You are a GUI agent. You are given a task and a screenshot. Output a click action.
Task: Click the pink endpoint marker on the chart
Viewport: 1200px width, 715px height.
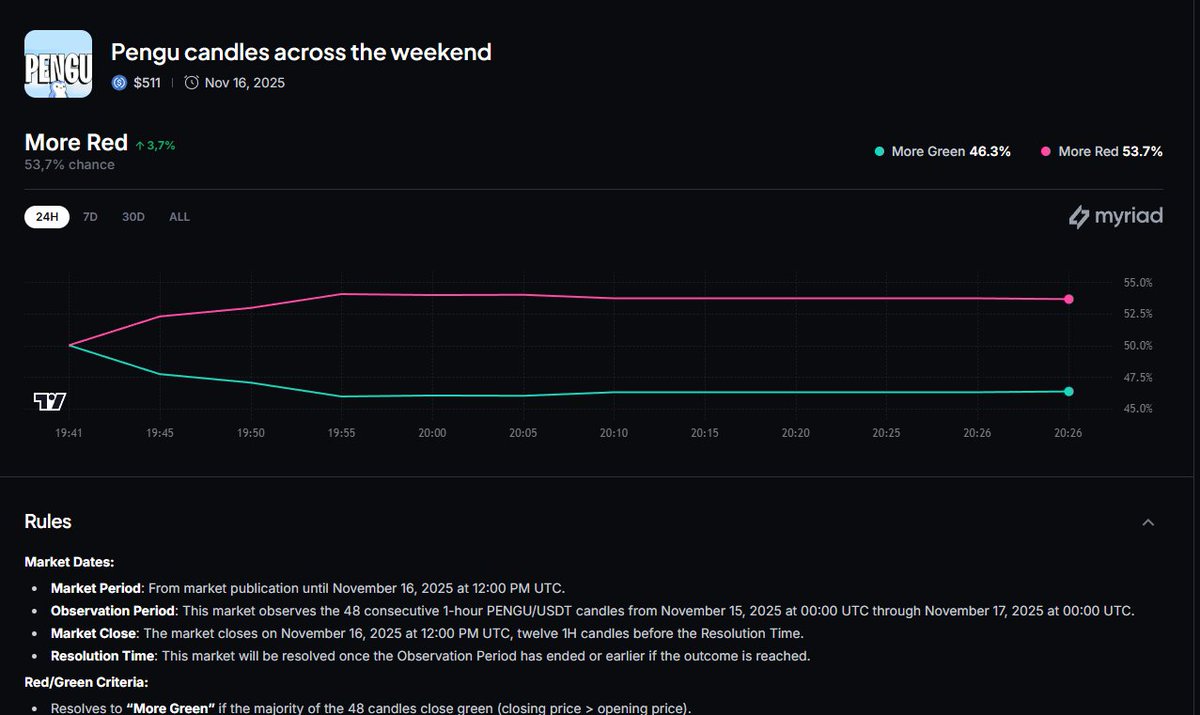(1069, 299)
